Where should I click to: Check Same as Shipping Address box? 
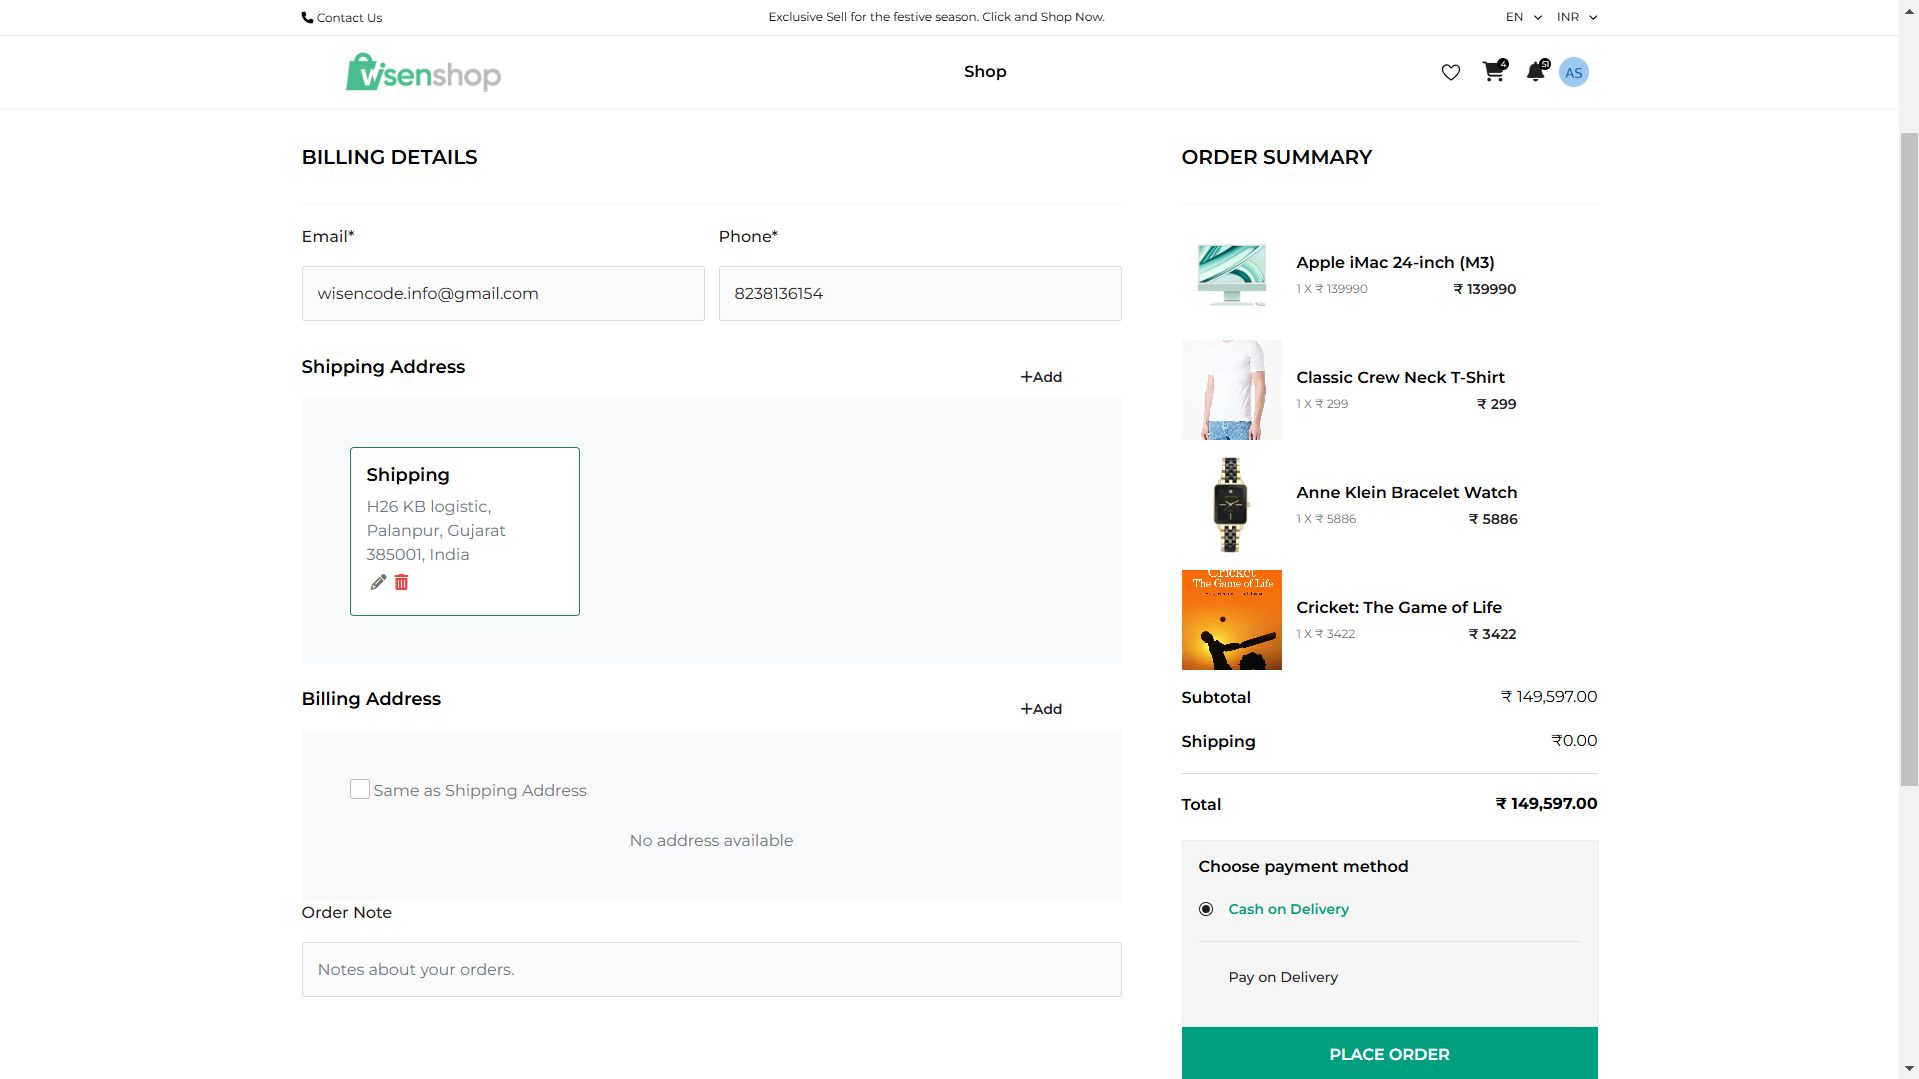pyautogui.click(x=360, y=789)
